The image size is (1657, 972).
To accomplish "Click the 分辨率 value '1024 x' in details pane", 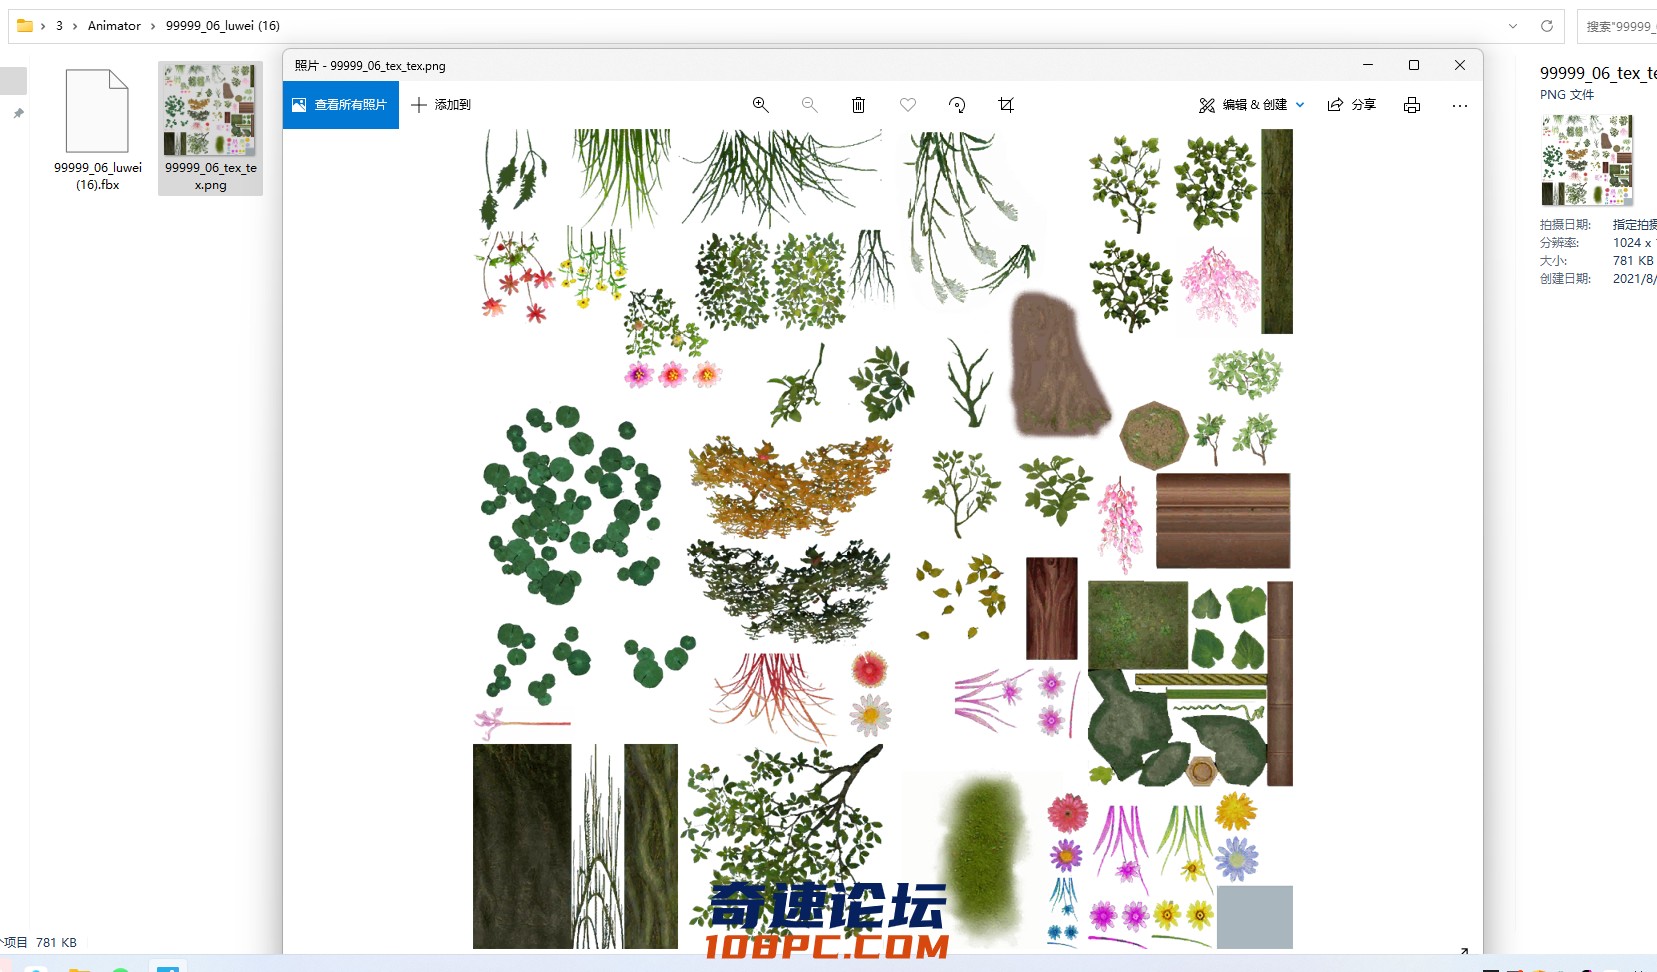I will 1633,243.
